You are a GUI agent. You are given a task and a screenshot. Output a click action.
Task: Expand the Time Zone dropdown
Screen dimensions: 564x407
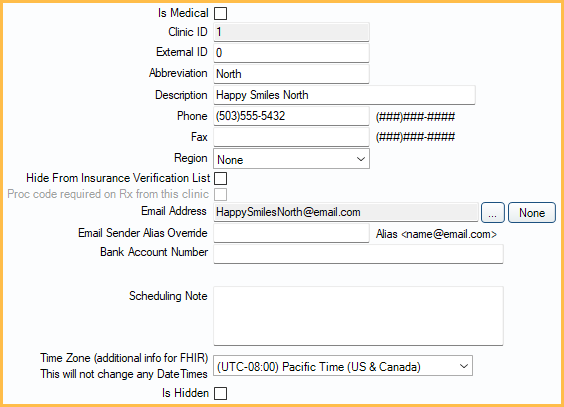(x=343, y=366)
